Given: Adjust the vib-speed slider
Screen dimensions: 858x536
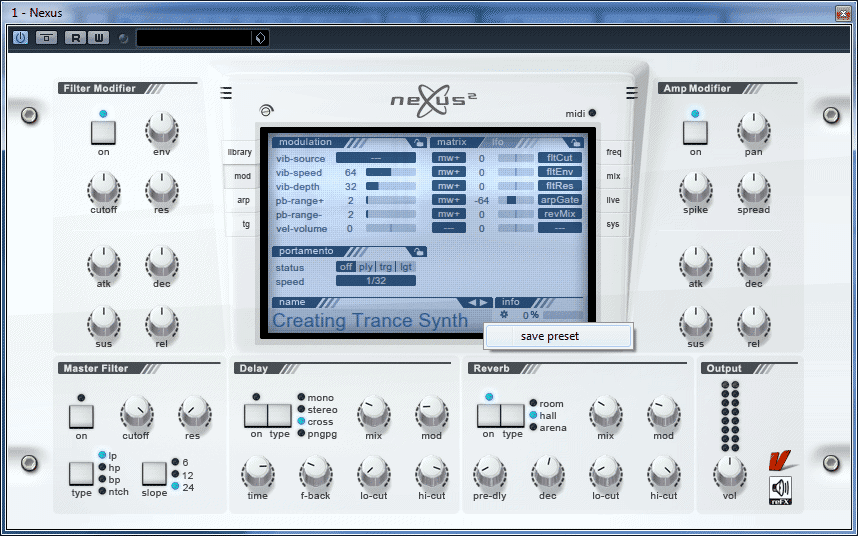Looking at the screenshot, I should tap(391, 172).
